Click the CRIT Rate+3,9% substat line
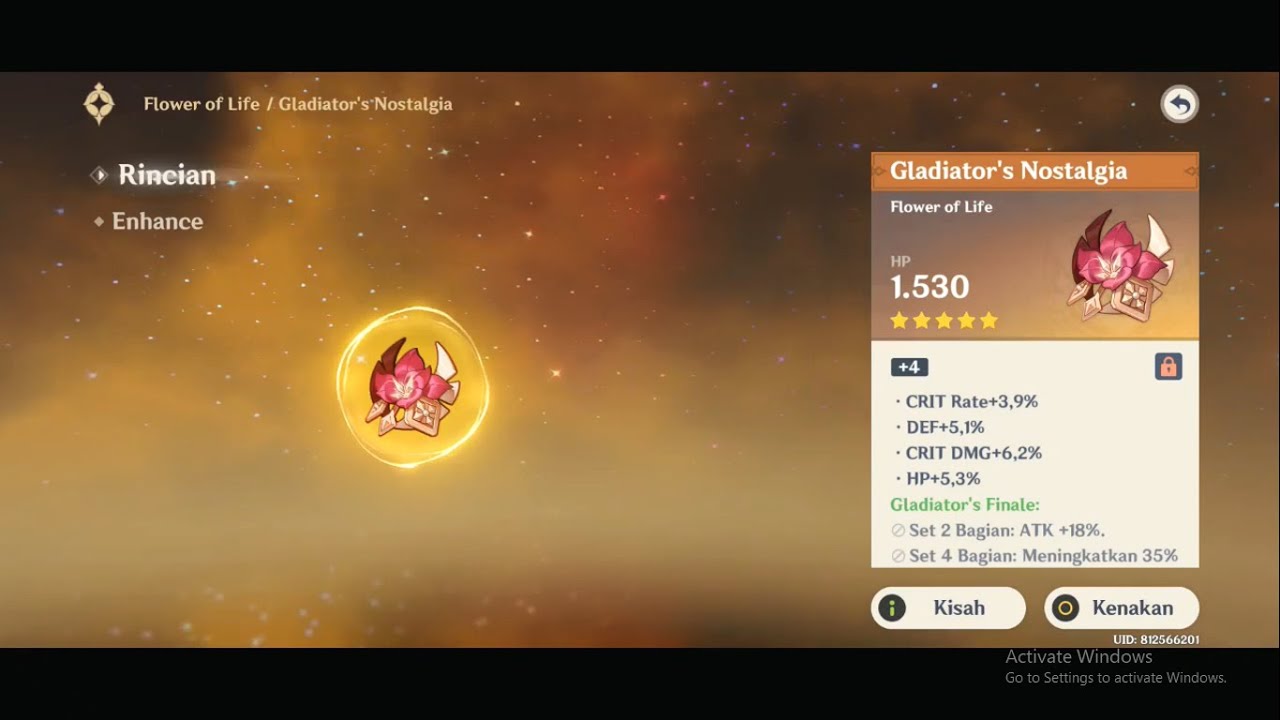Screen dimensions: 1280x720 pos(967,401)
